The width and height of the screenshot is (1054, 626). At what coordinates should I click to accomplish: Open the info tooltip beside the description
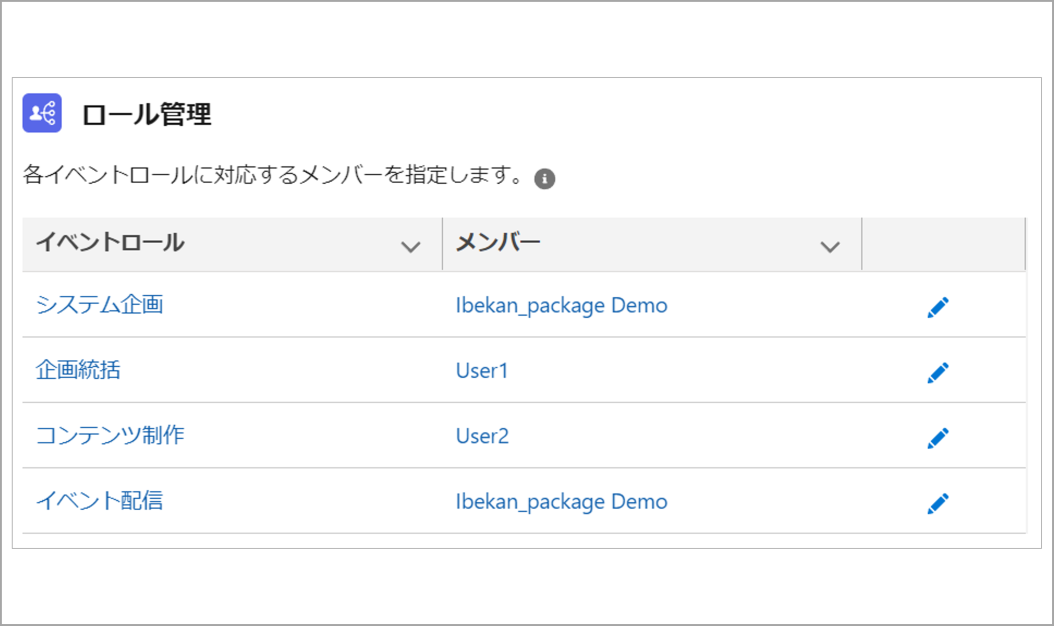click(x=544, y=179)
